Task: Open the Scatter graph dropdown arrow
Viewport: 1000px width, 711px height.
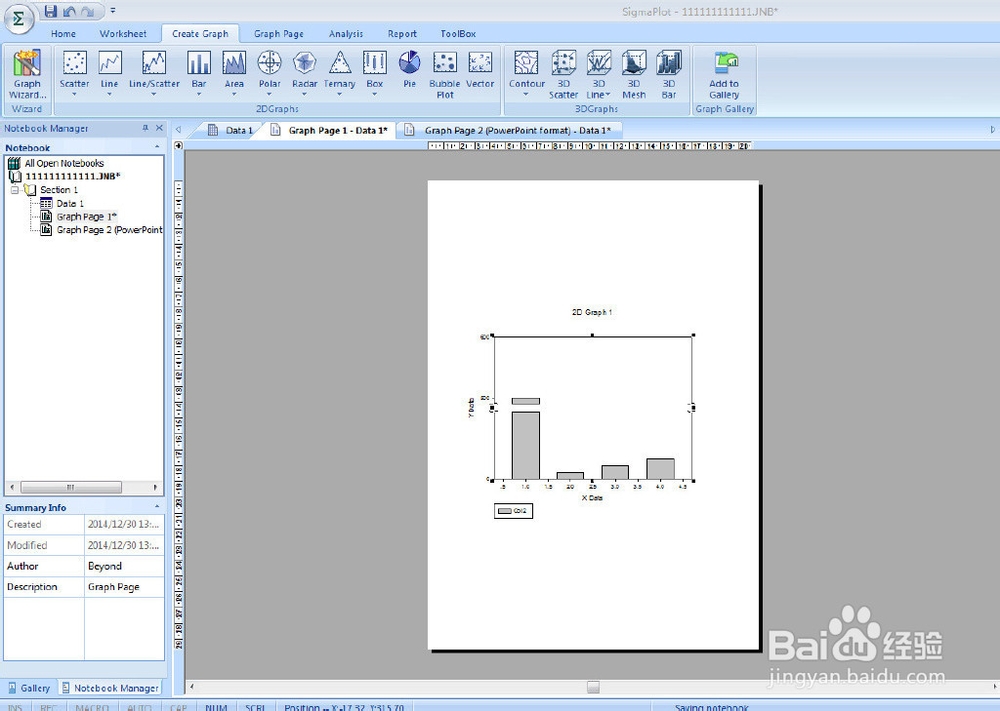Action: click(x=75, y=94)
